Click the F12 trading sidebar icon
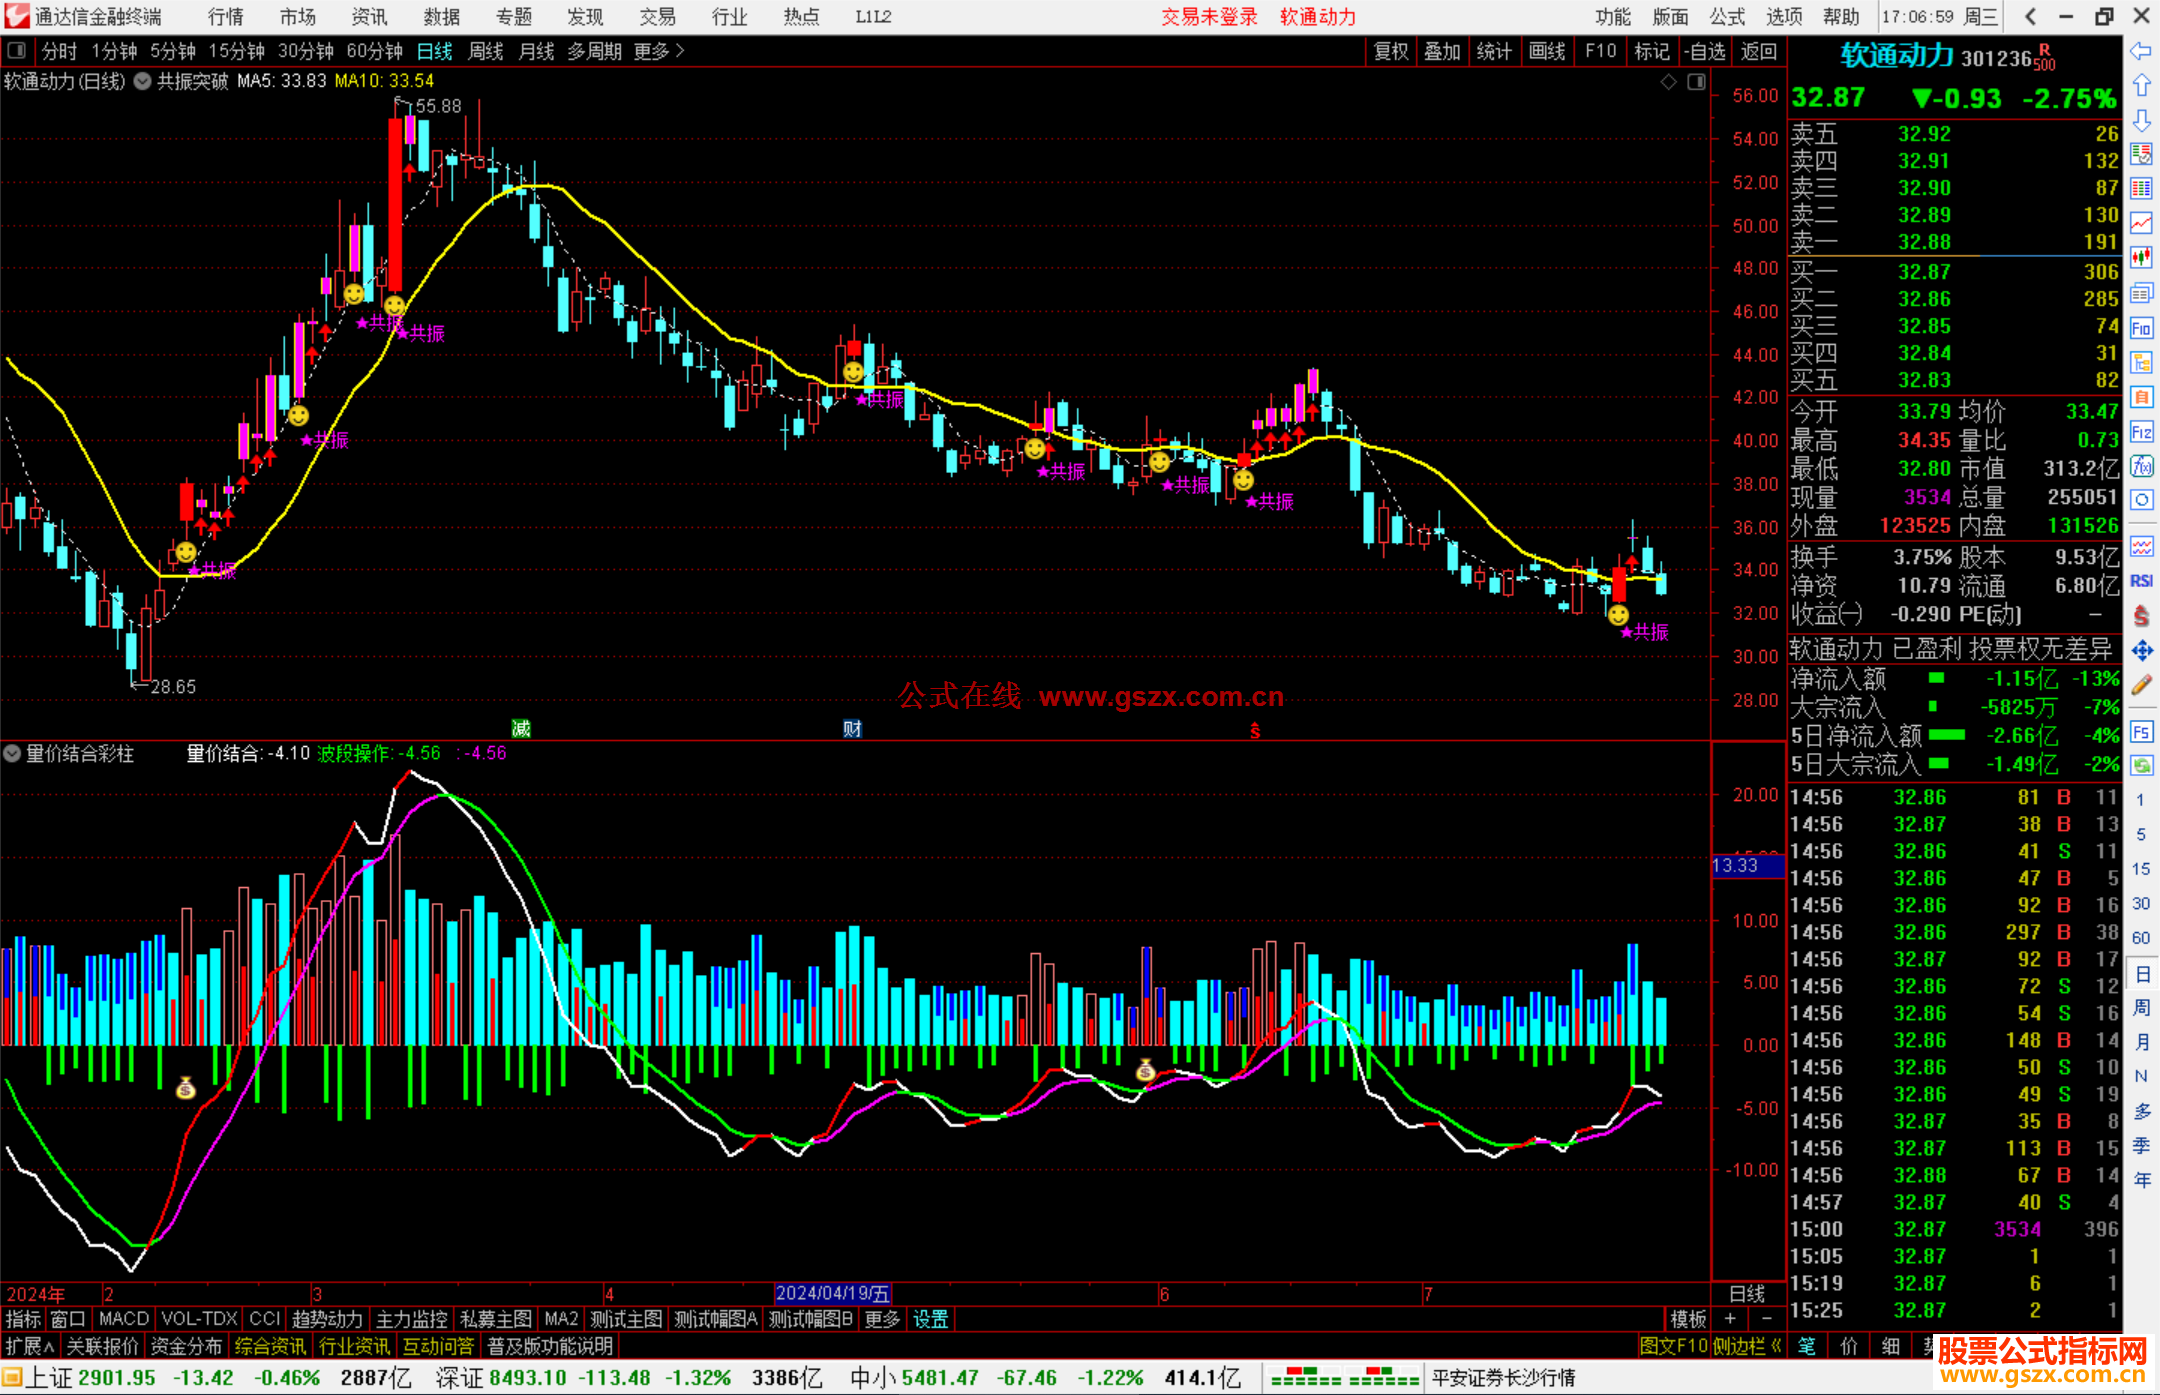Screen dimensions: 2160x1395 coord(2141,432)
